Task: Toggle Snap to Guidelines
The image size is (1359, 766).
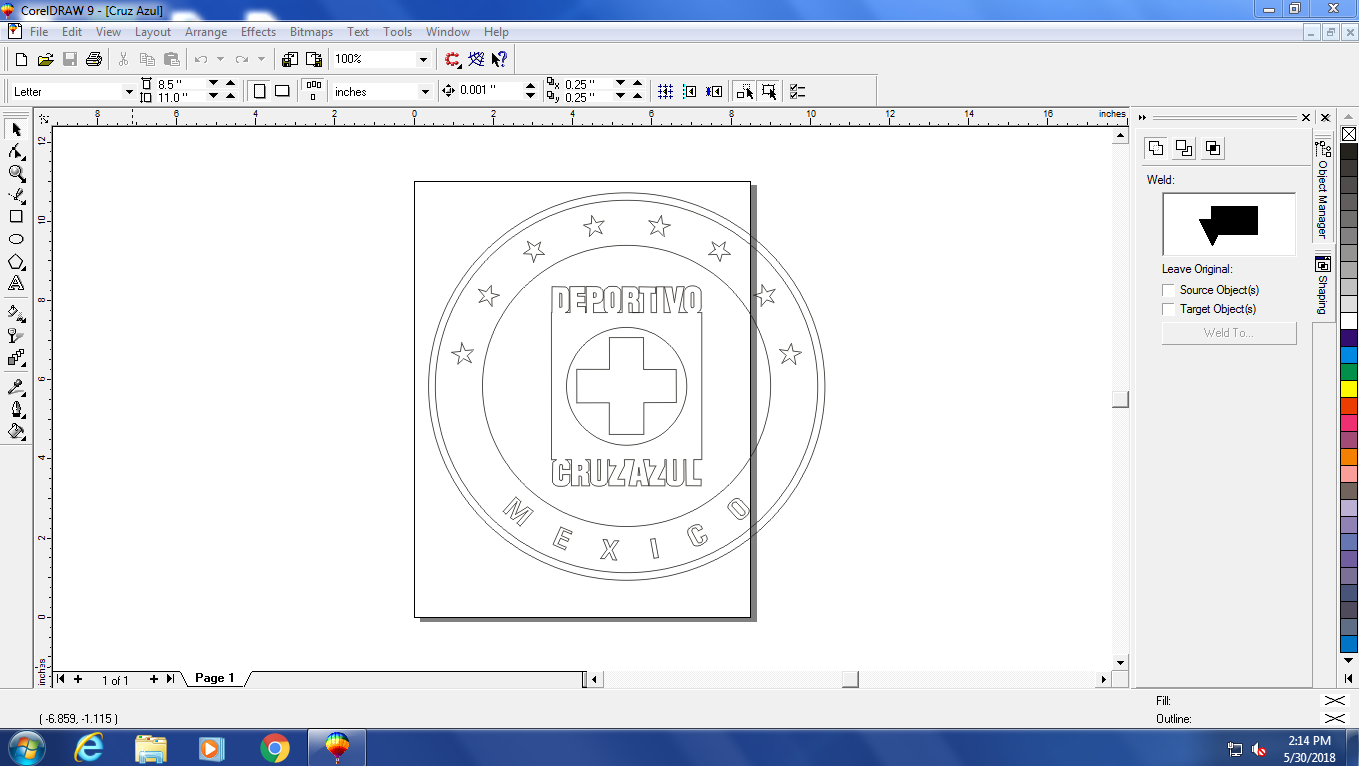Action: (x=690, y=91)
